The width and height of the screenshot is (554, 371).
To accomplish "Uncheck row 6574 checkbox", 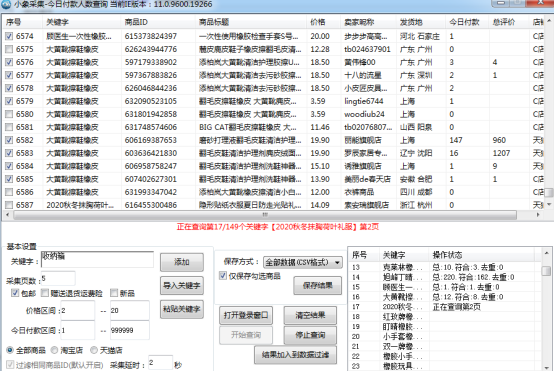I will coord(9,36).
